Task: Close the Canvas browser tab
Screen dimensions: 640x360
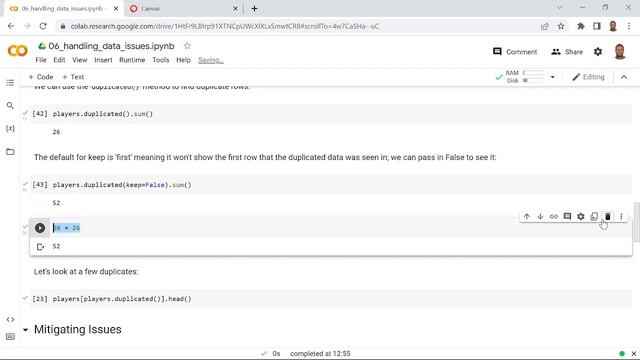Action: coord(235,8)
